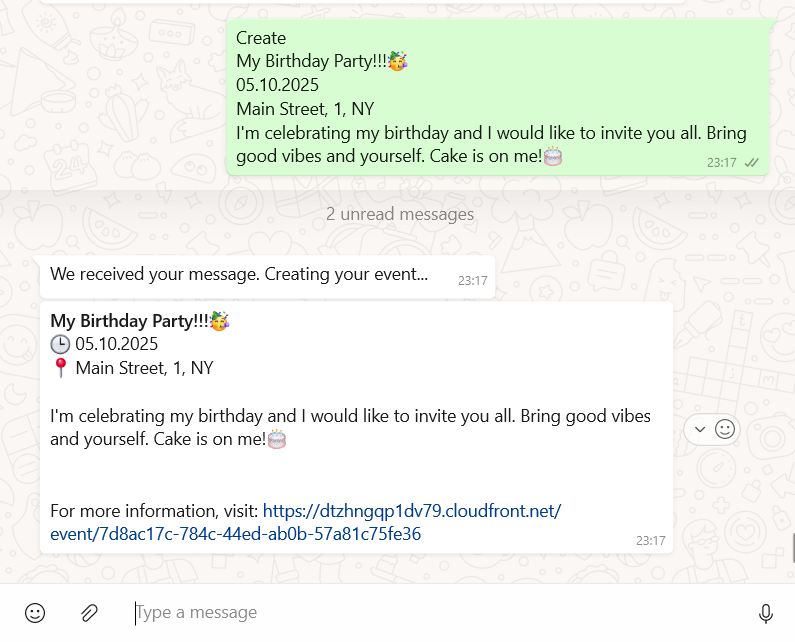The width and height of the screenshot is (795, 642).
Task: Click the "2 unread messages" divider
Action: click(x=400, y=214)
